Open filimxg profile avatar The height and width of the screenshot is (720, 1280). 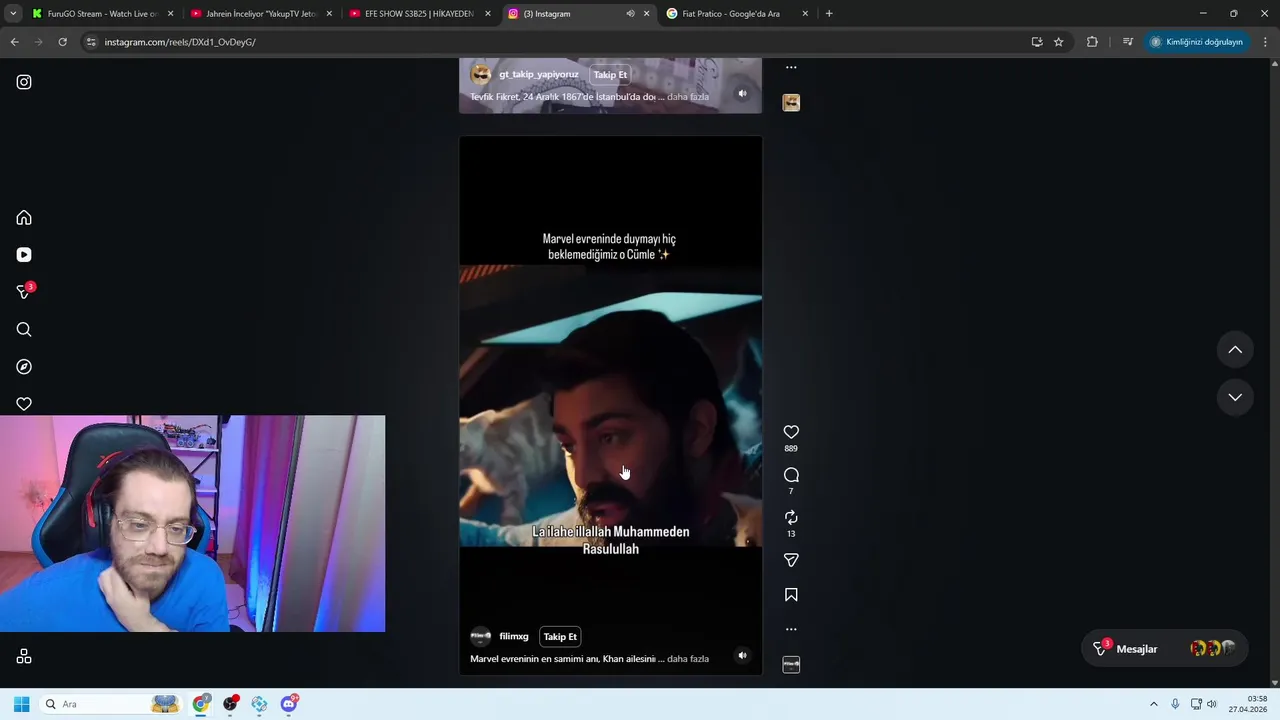tap(481, 637)
